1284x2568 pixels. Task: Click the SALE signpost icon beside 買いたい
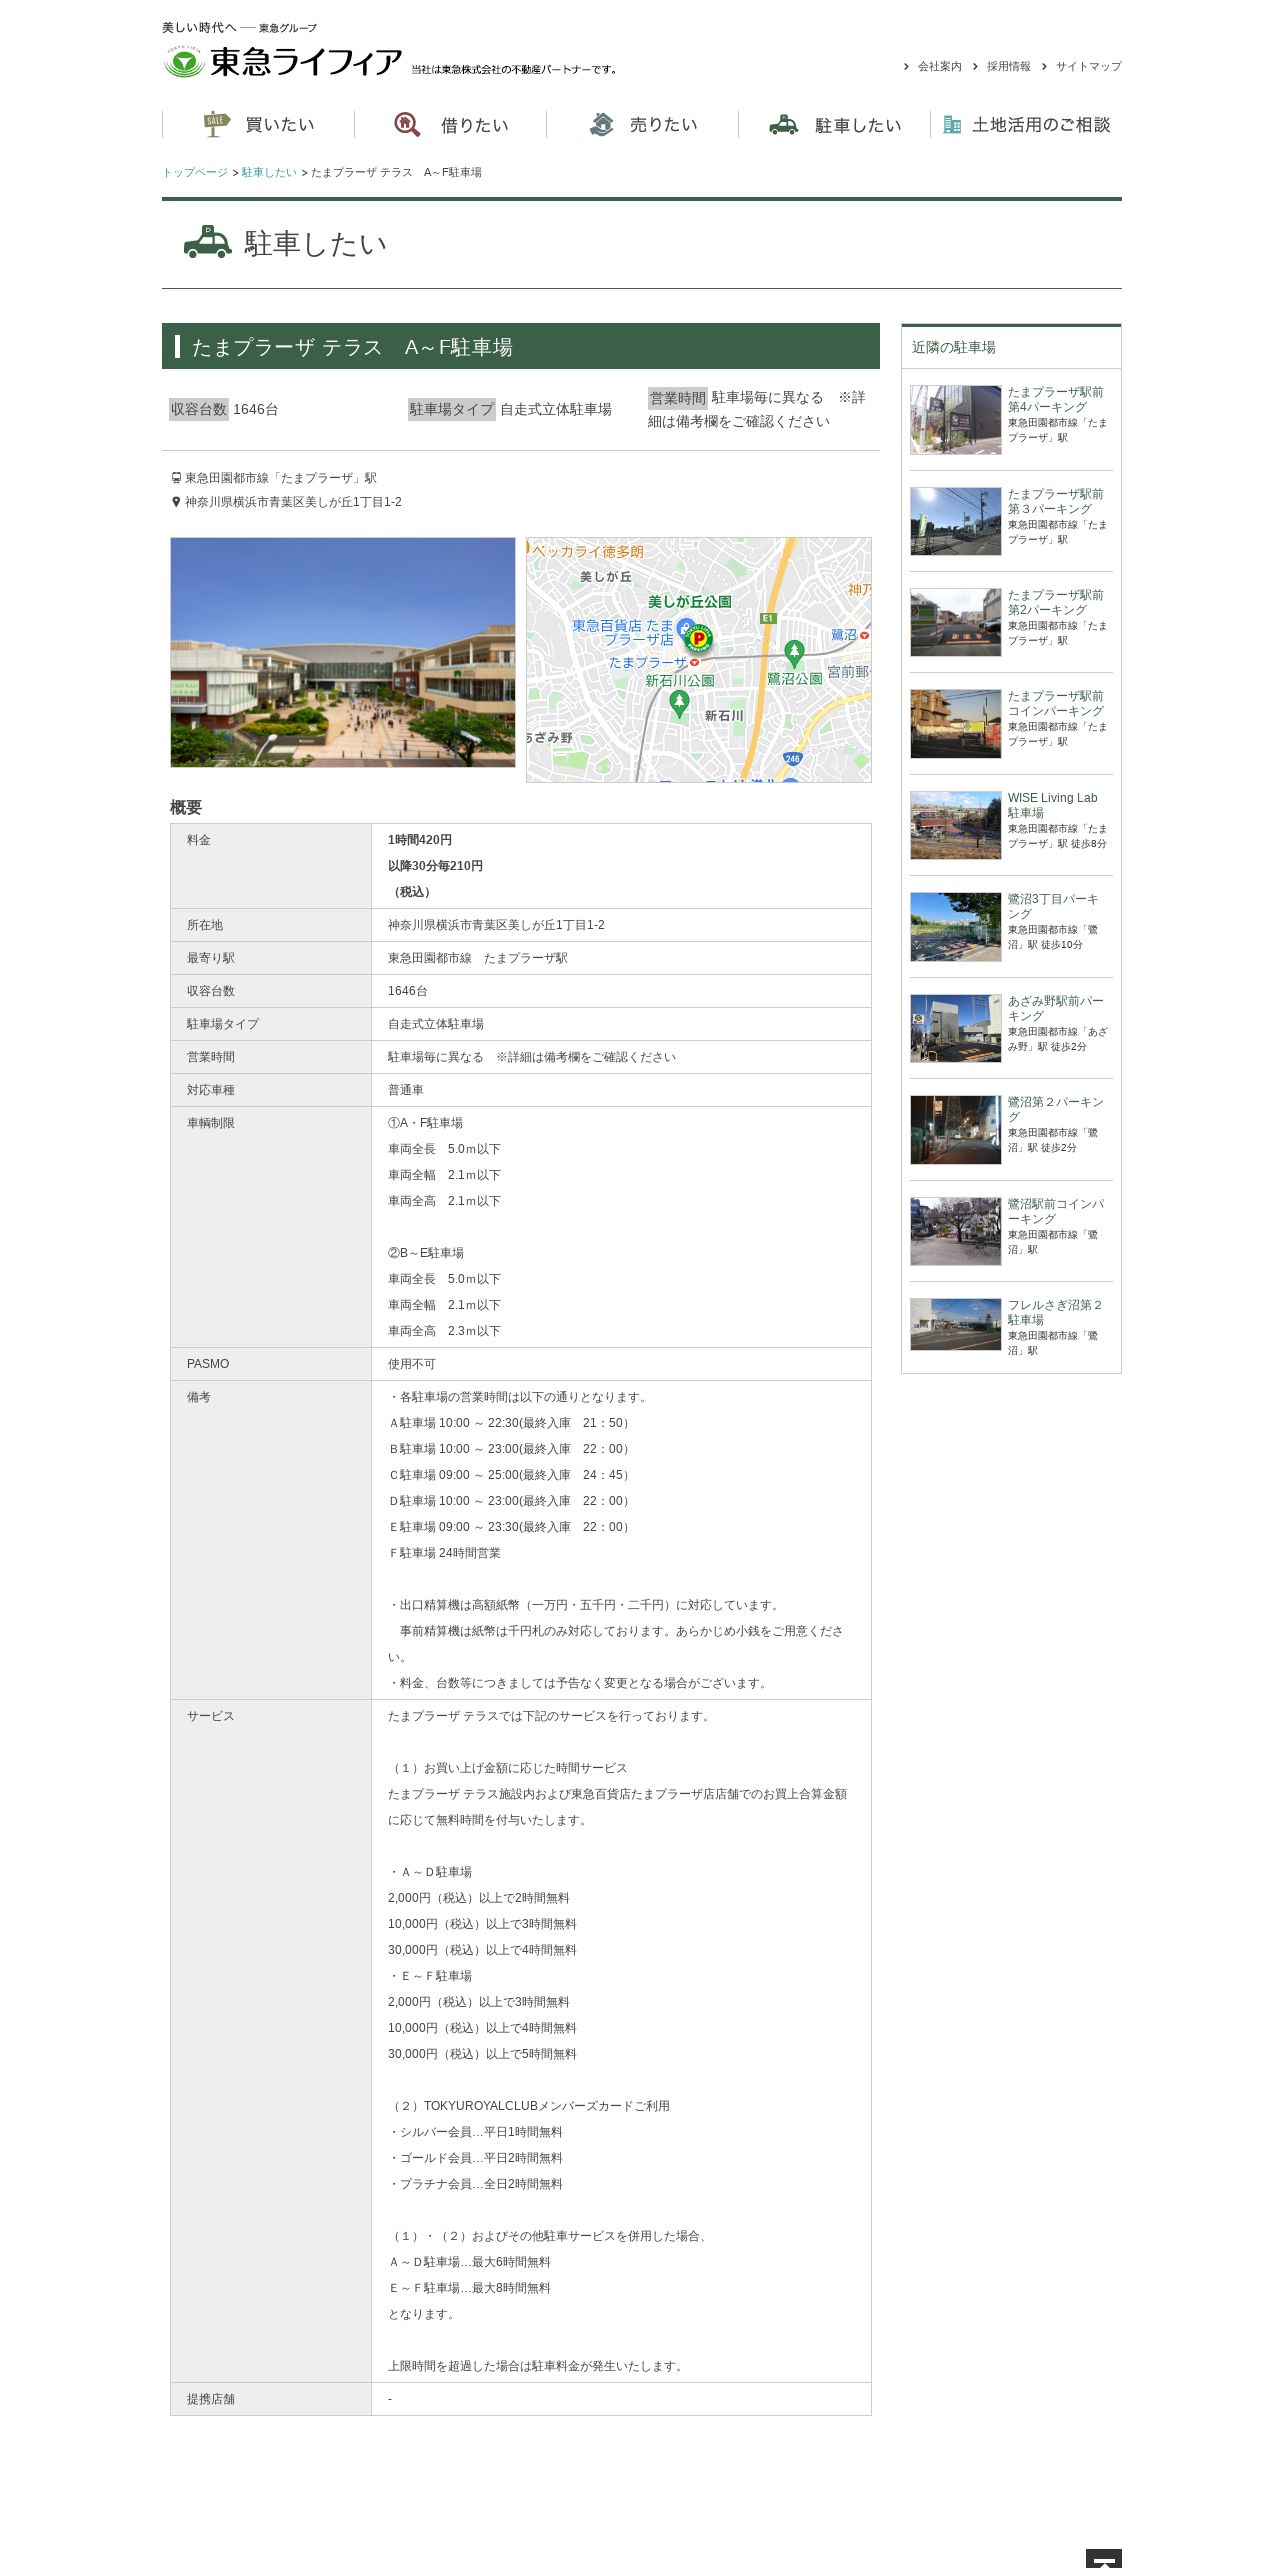[216, 124]
